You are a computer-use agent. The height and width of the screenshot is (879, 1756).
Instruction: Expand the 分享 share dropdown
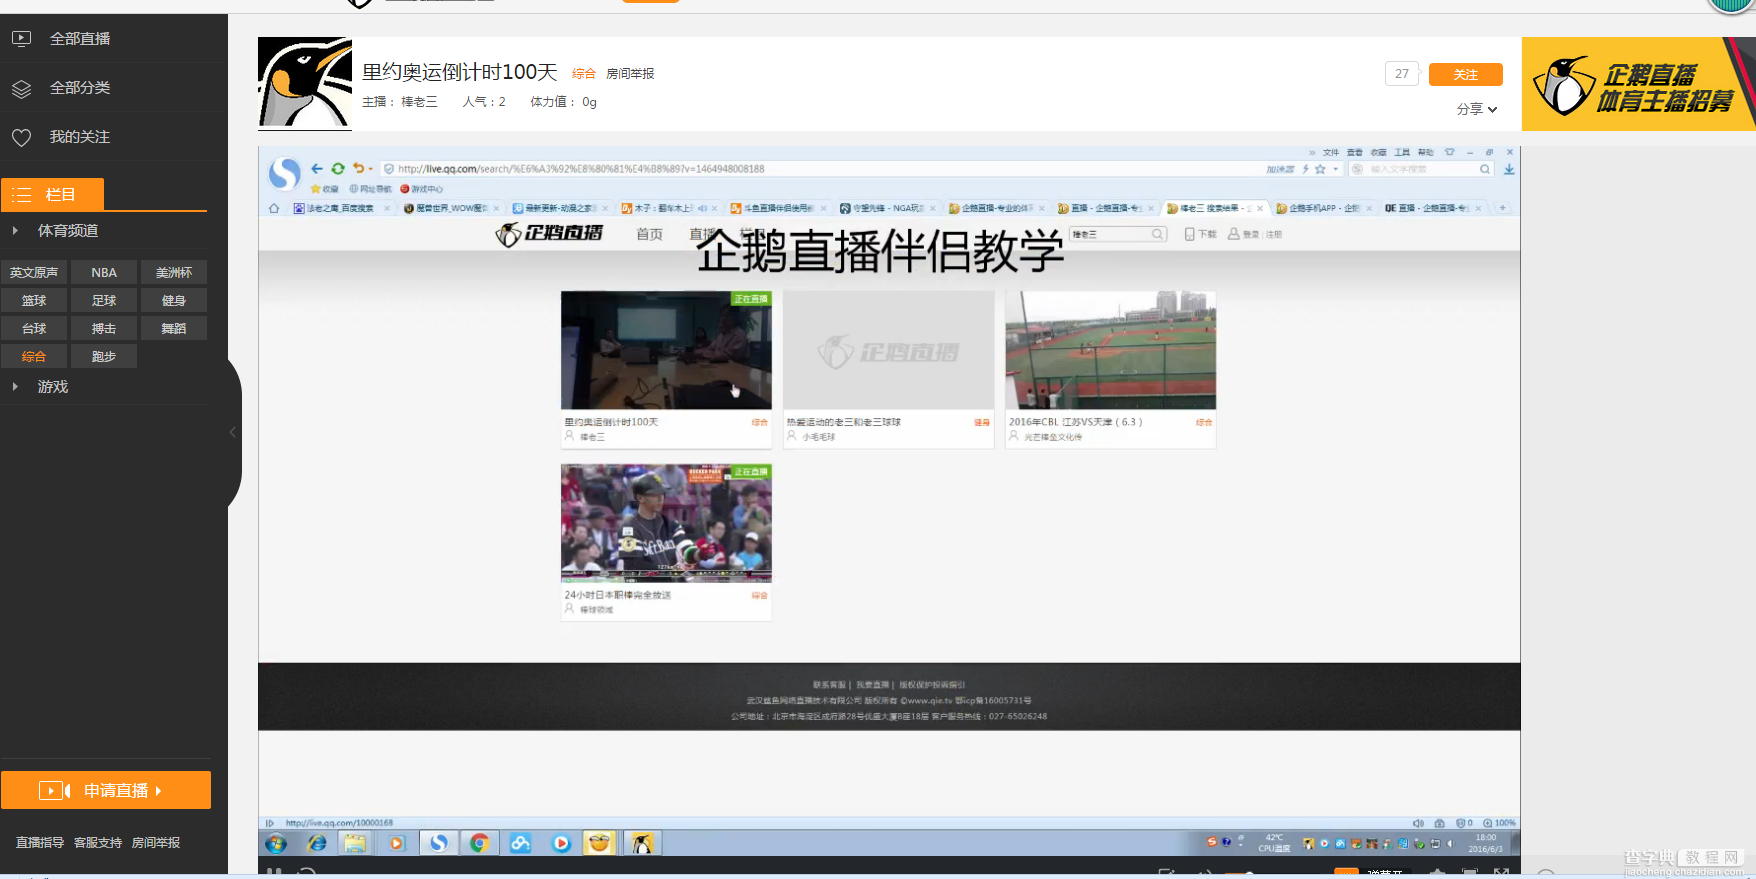pyautogui.click(x=1477, y=109)
